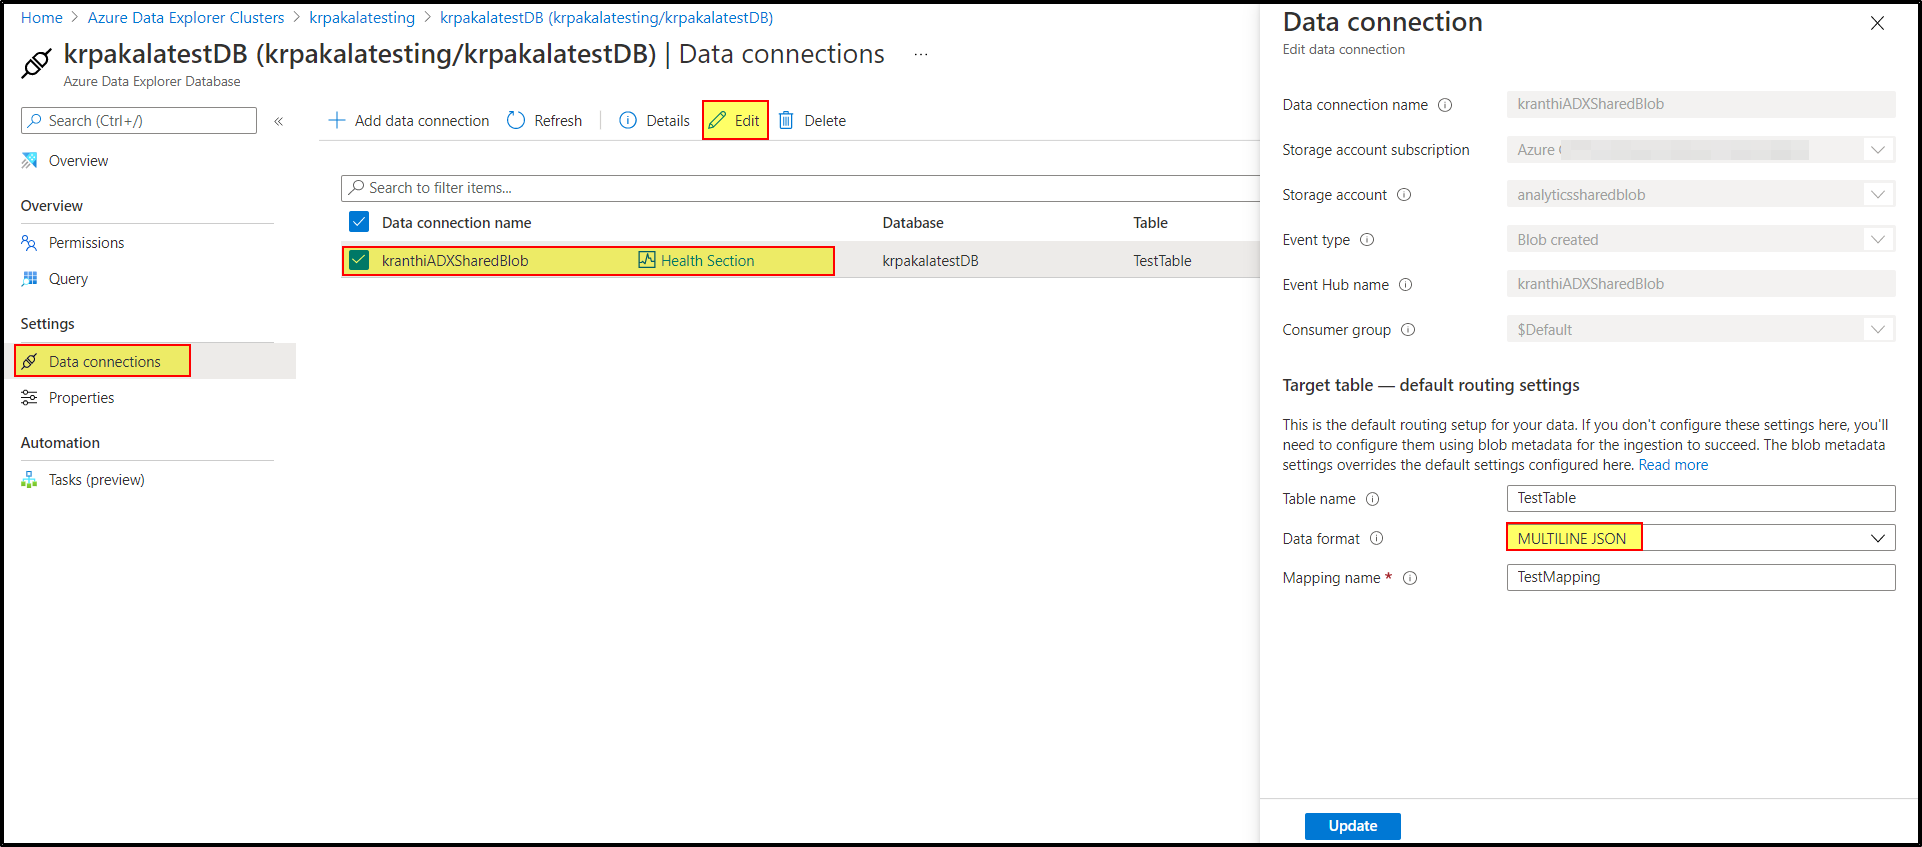1922x847 pixels.
Task: Select Data connections in the sidebar
Action: tap(104, 362)
